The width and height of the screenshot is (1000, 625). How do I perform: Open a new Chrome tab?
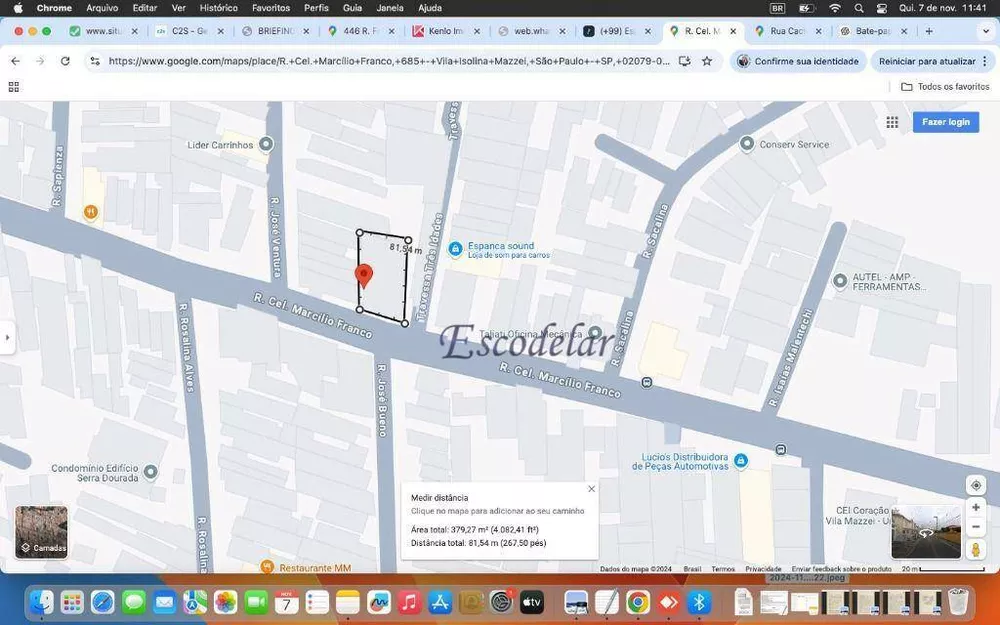tap(929, 31)
